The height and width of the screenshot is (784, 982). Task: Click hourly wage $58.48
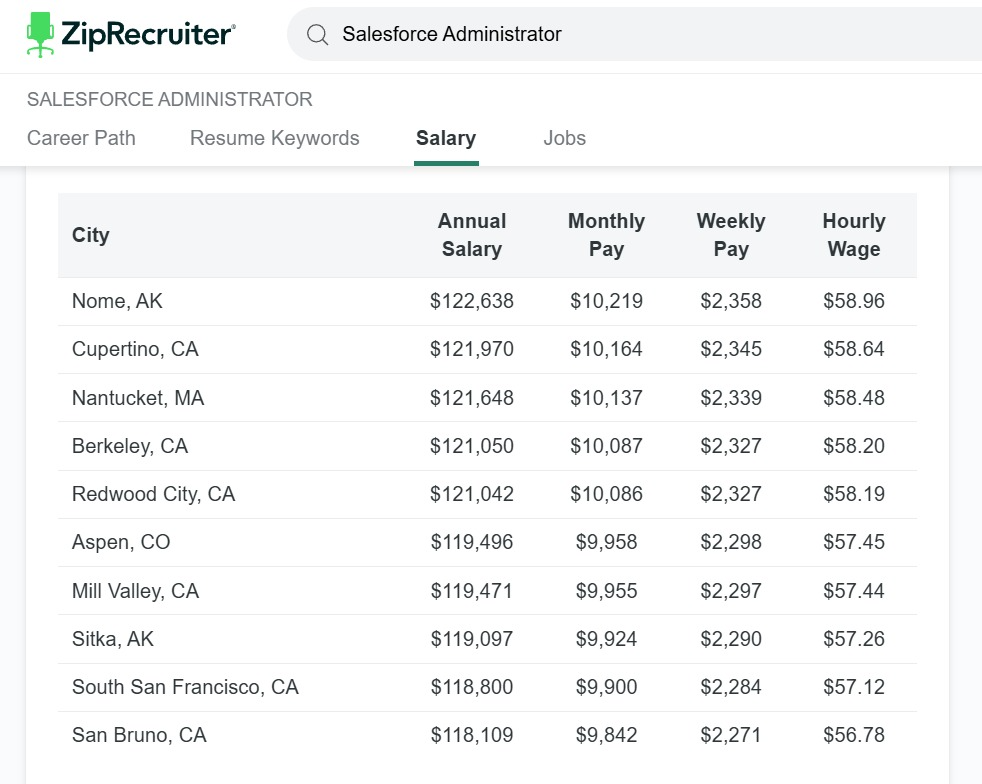[854, 398]
